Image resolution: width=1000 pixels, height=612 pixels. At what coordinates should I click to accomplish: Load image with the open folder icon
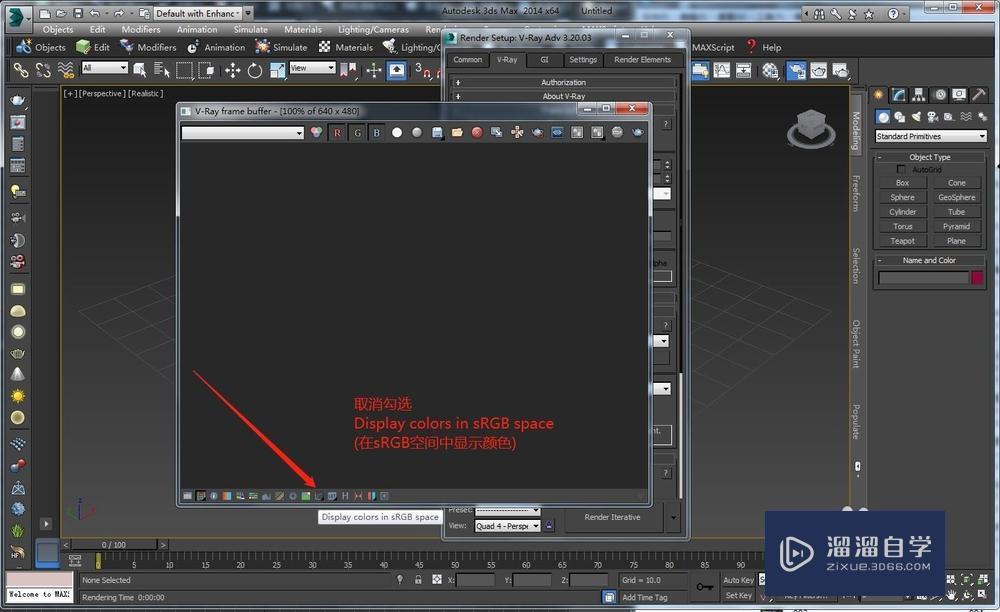[457, 133]
